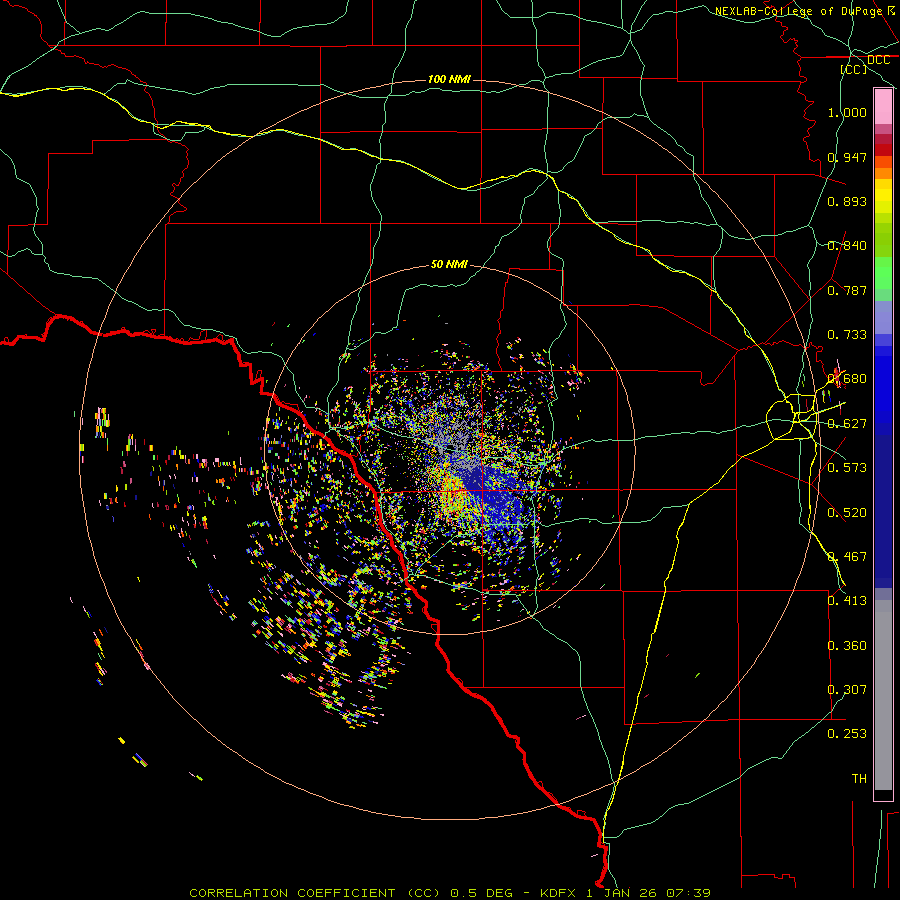Click the pink segment of the color bar

(883, 107)
